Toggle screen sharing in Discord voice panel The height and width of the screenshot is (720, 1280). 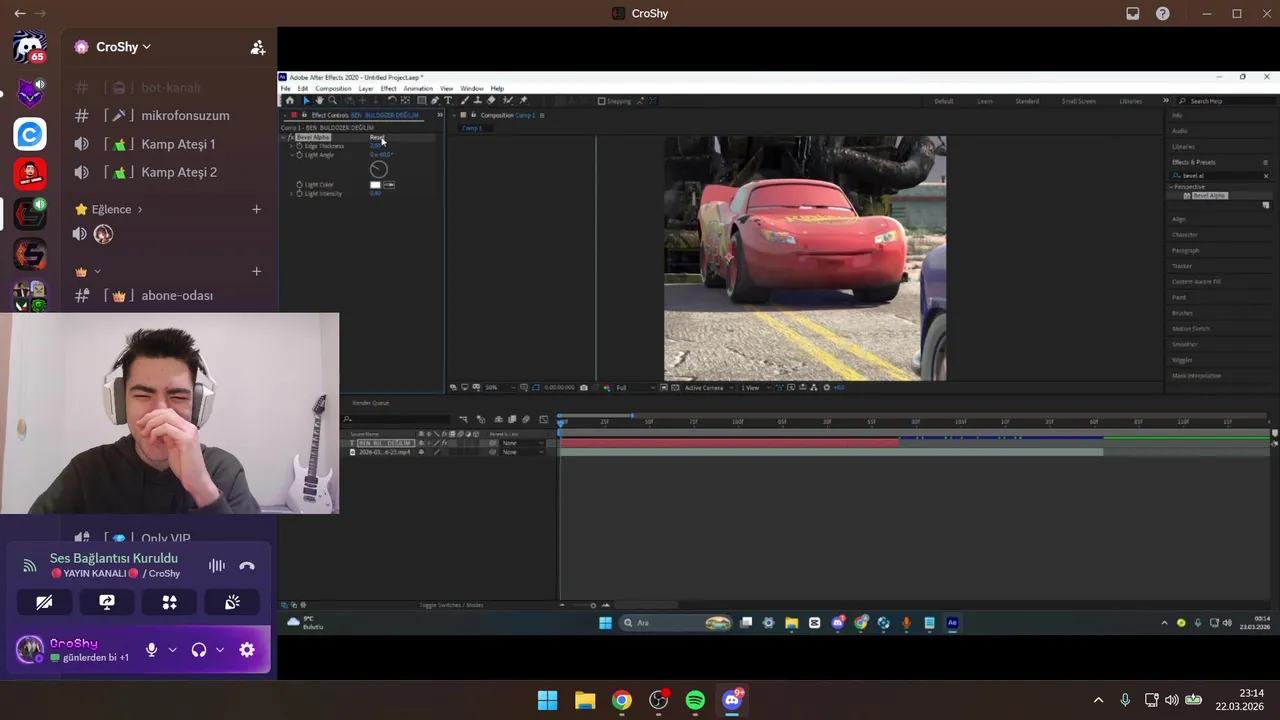107,602
